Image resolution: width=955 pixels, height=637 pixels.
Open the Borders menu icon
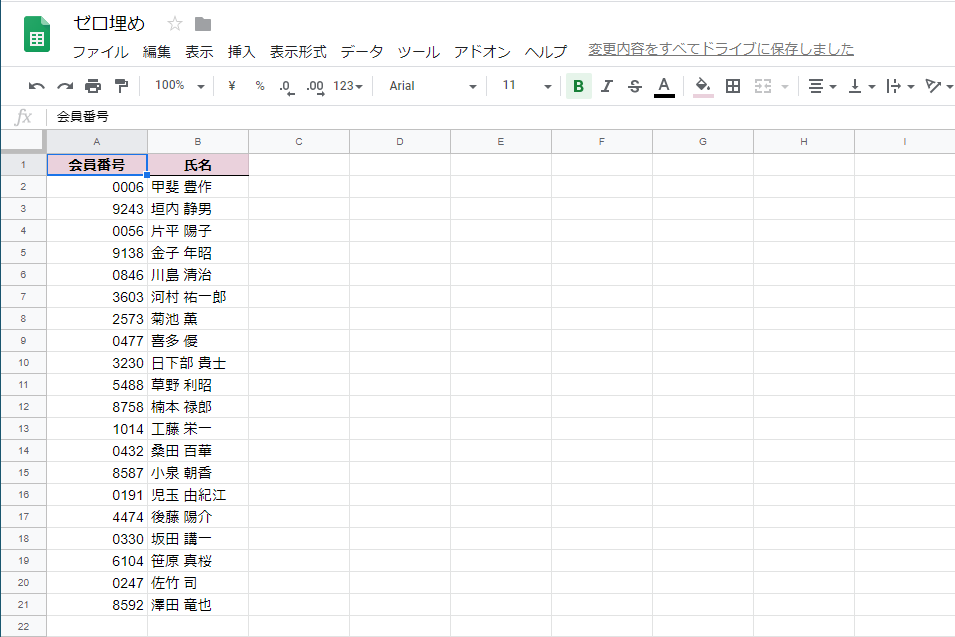pos(732,86)
